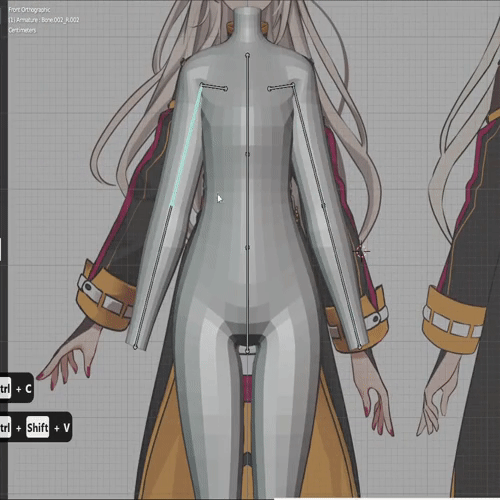Click the wrist tip joint near the 3D cursor arm

tap(360, 347)
